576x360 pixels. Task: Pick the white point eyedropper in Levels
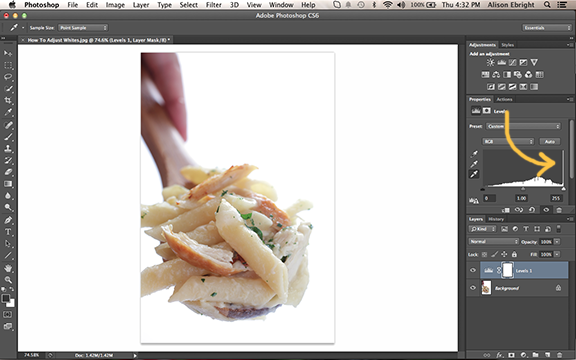474,174
